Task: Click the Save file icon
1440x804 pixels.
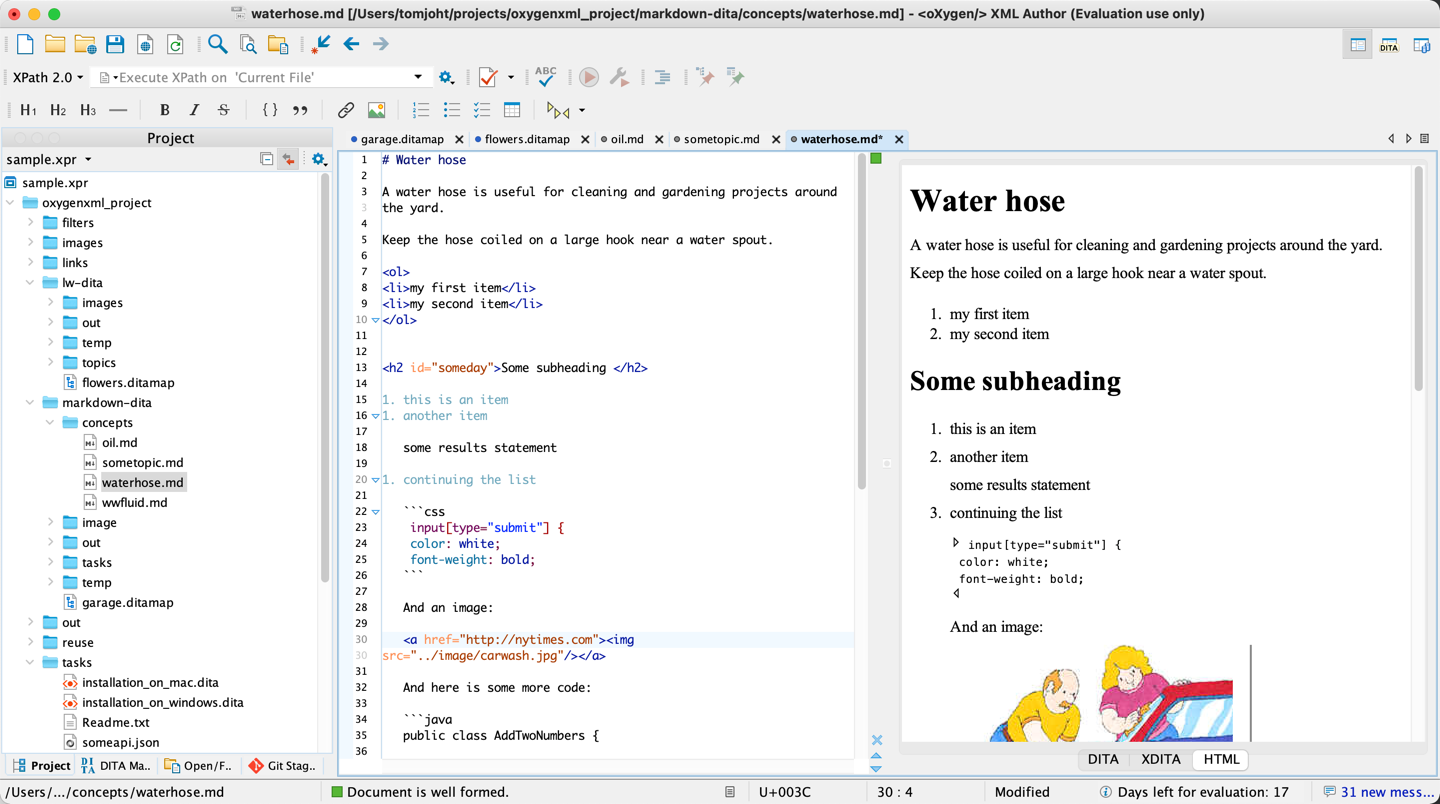Action: 115,44
